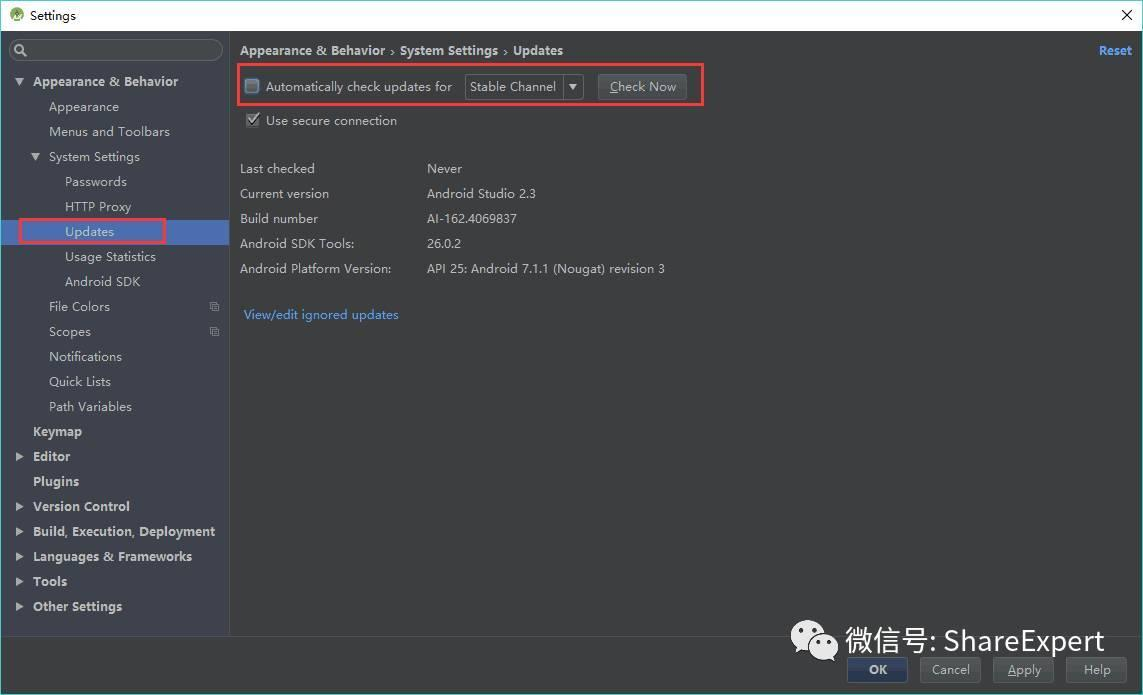Select HTTP Proxy in the sidebar
This screenshot has height=695, width=1143.
[98, 207]
